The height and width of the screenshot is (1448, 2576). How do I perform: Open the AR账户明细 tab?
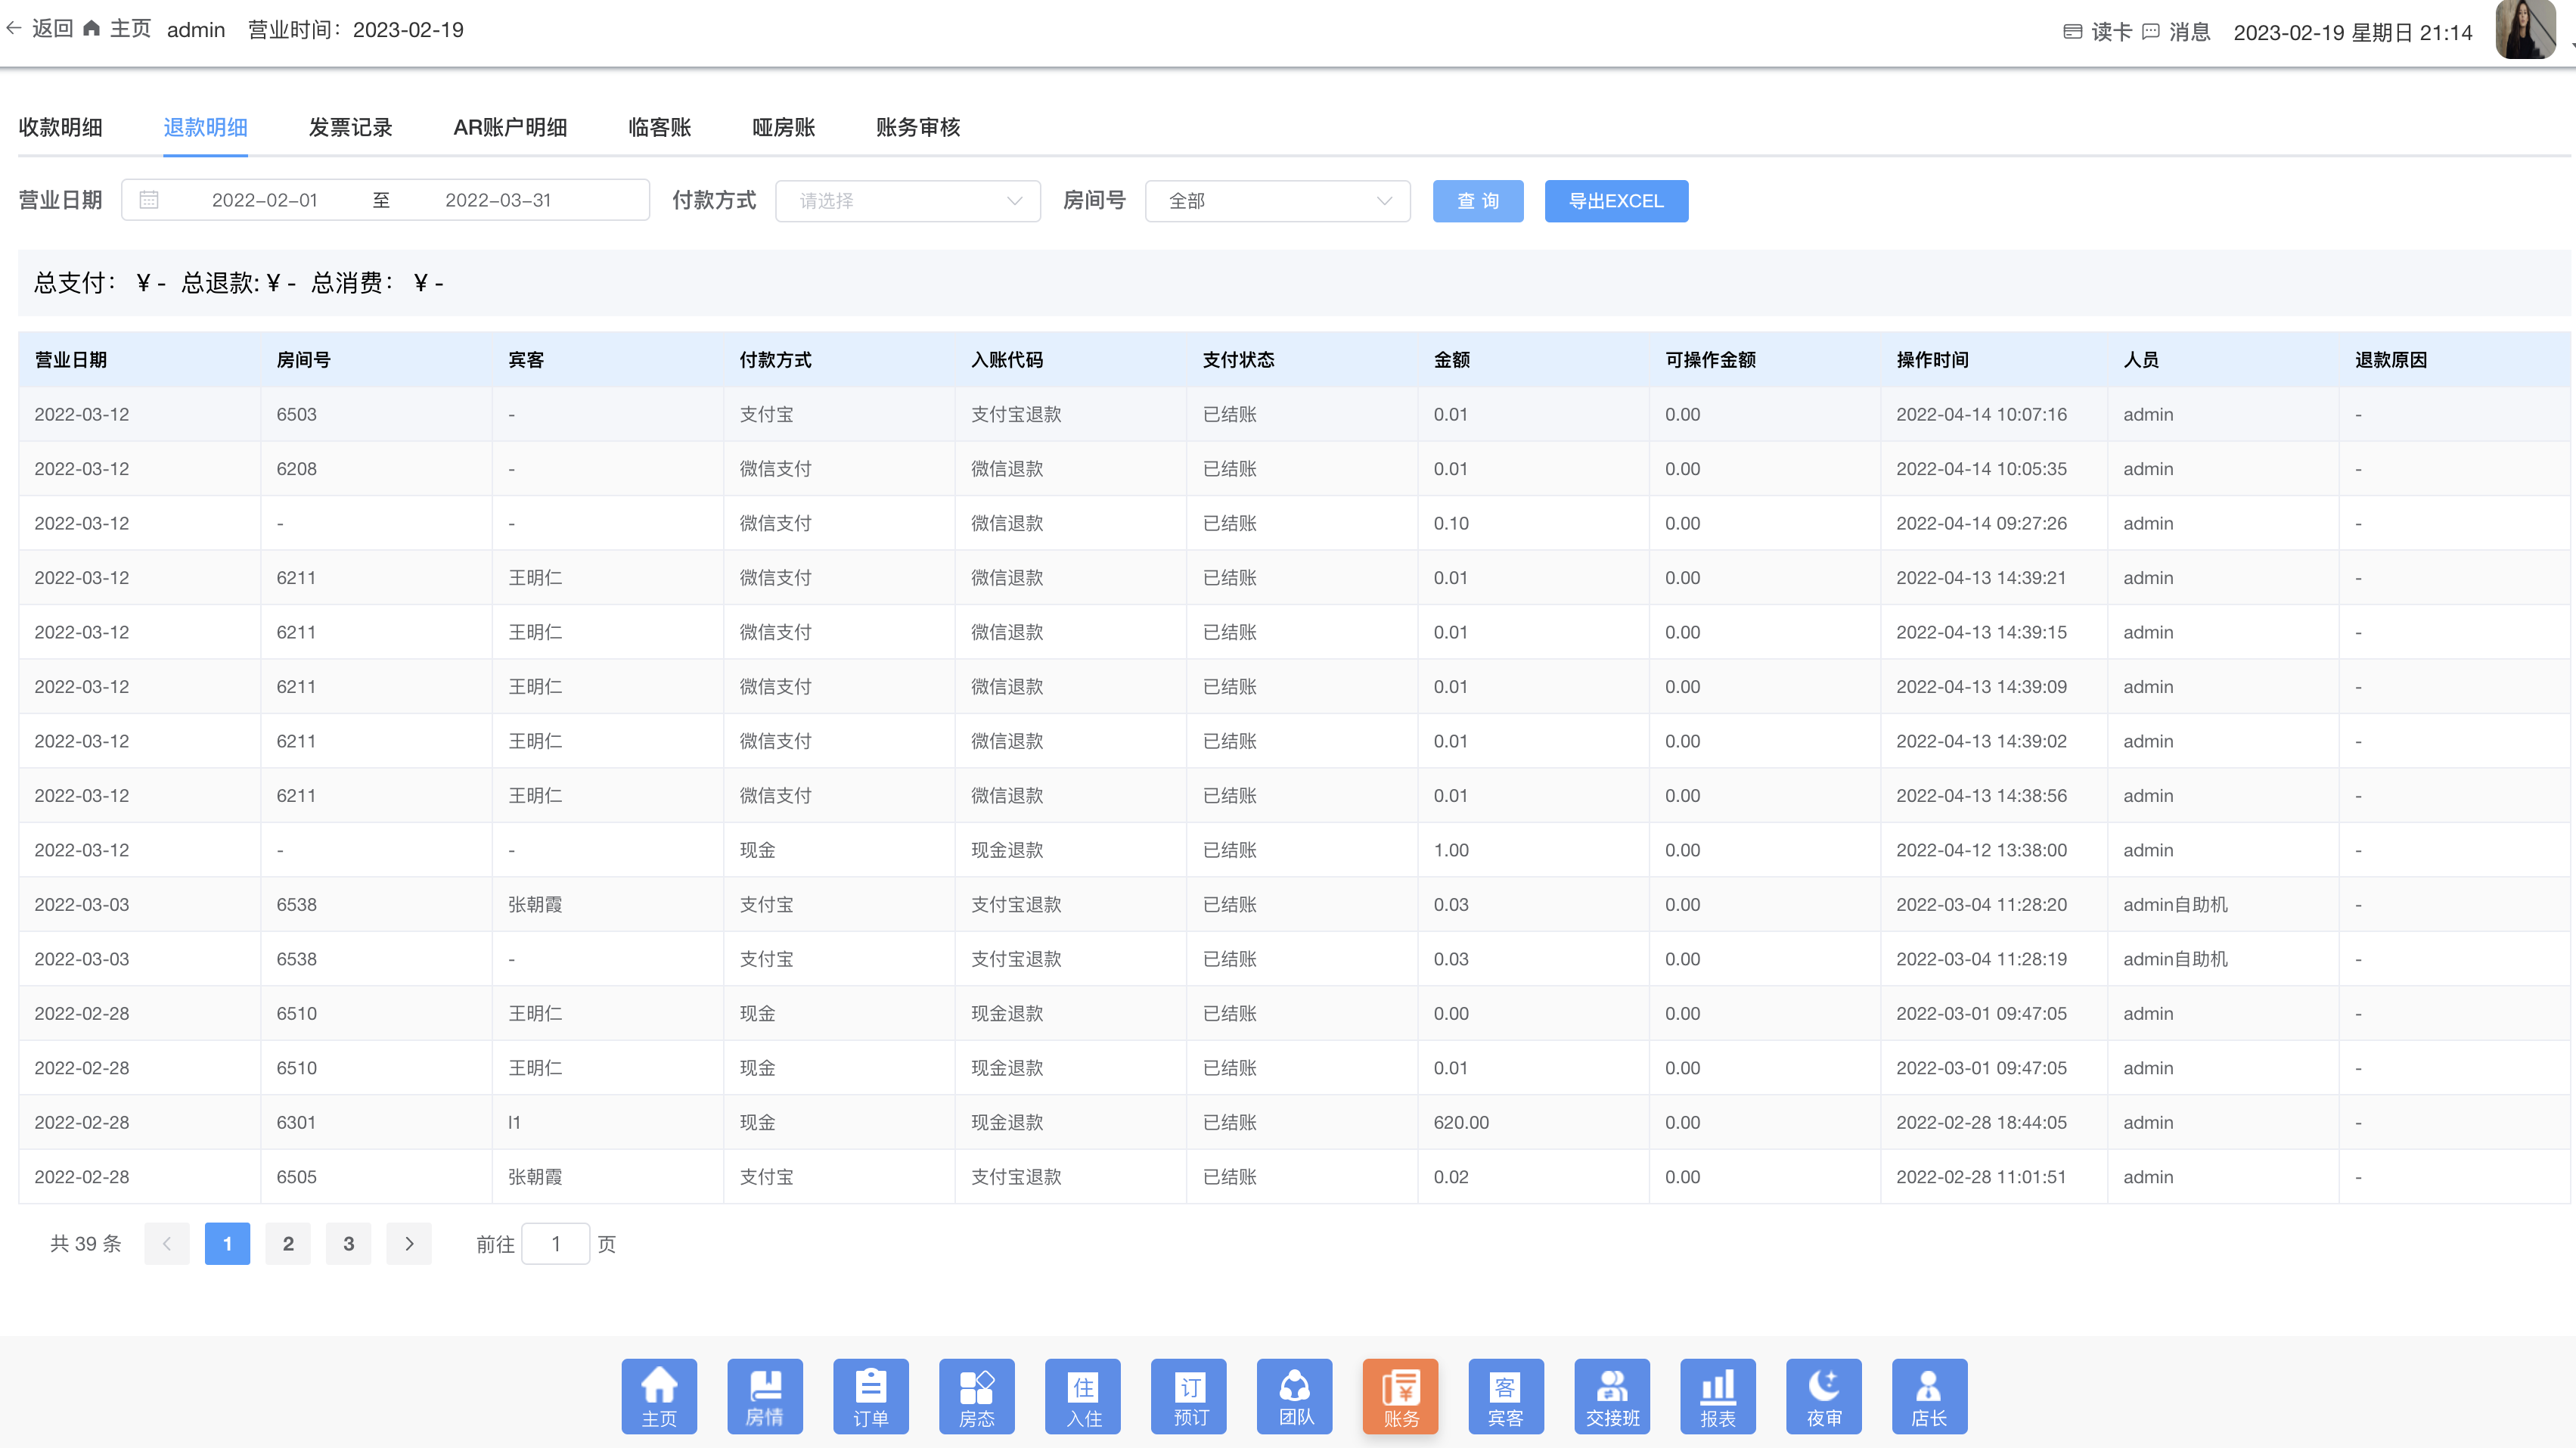(510, 127)
